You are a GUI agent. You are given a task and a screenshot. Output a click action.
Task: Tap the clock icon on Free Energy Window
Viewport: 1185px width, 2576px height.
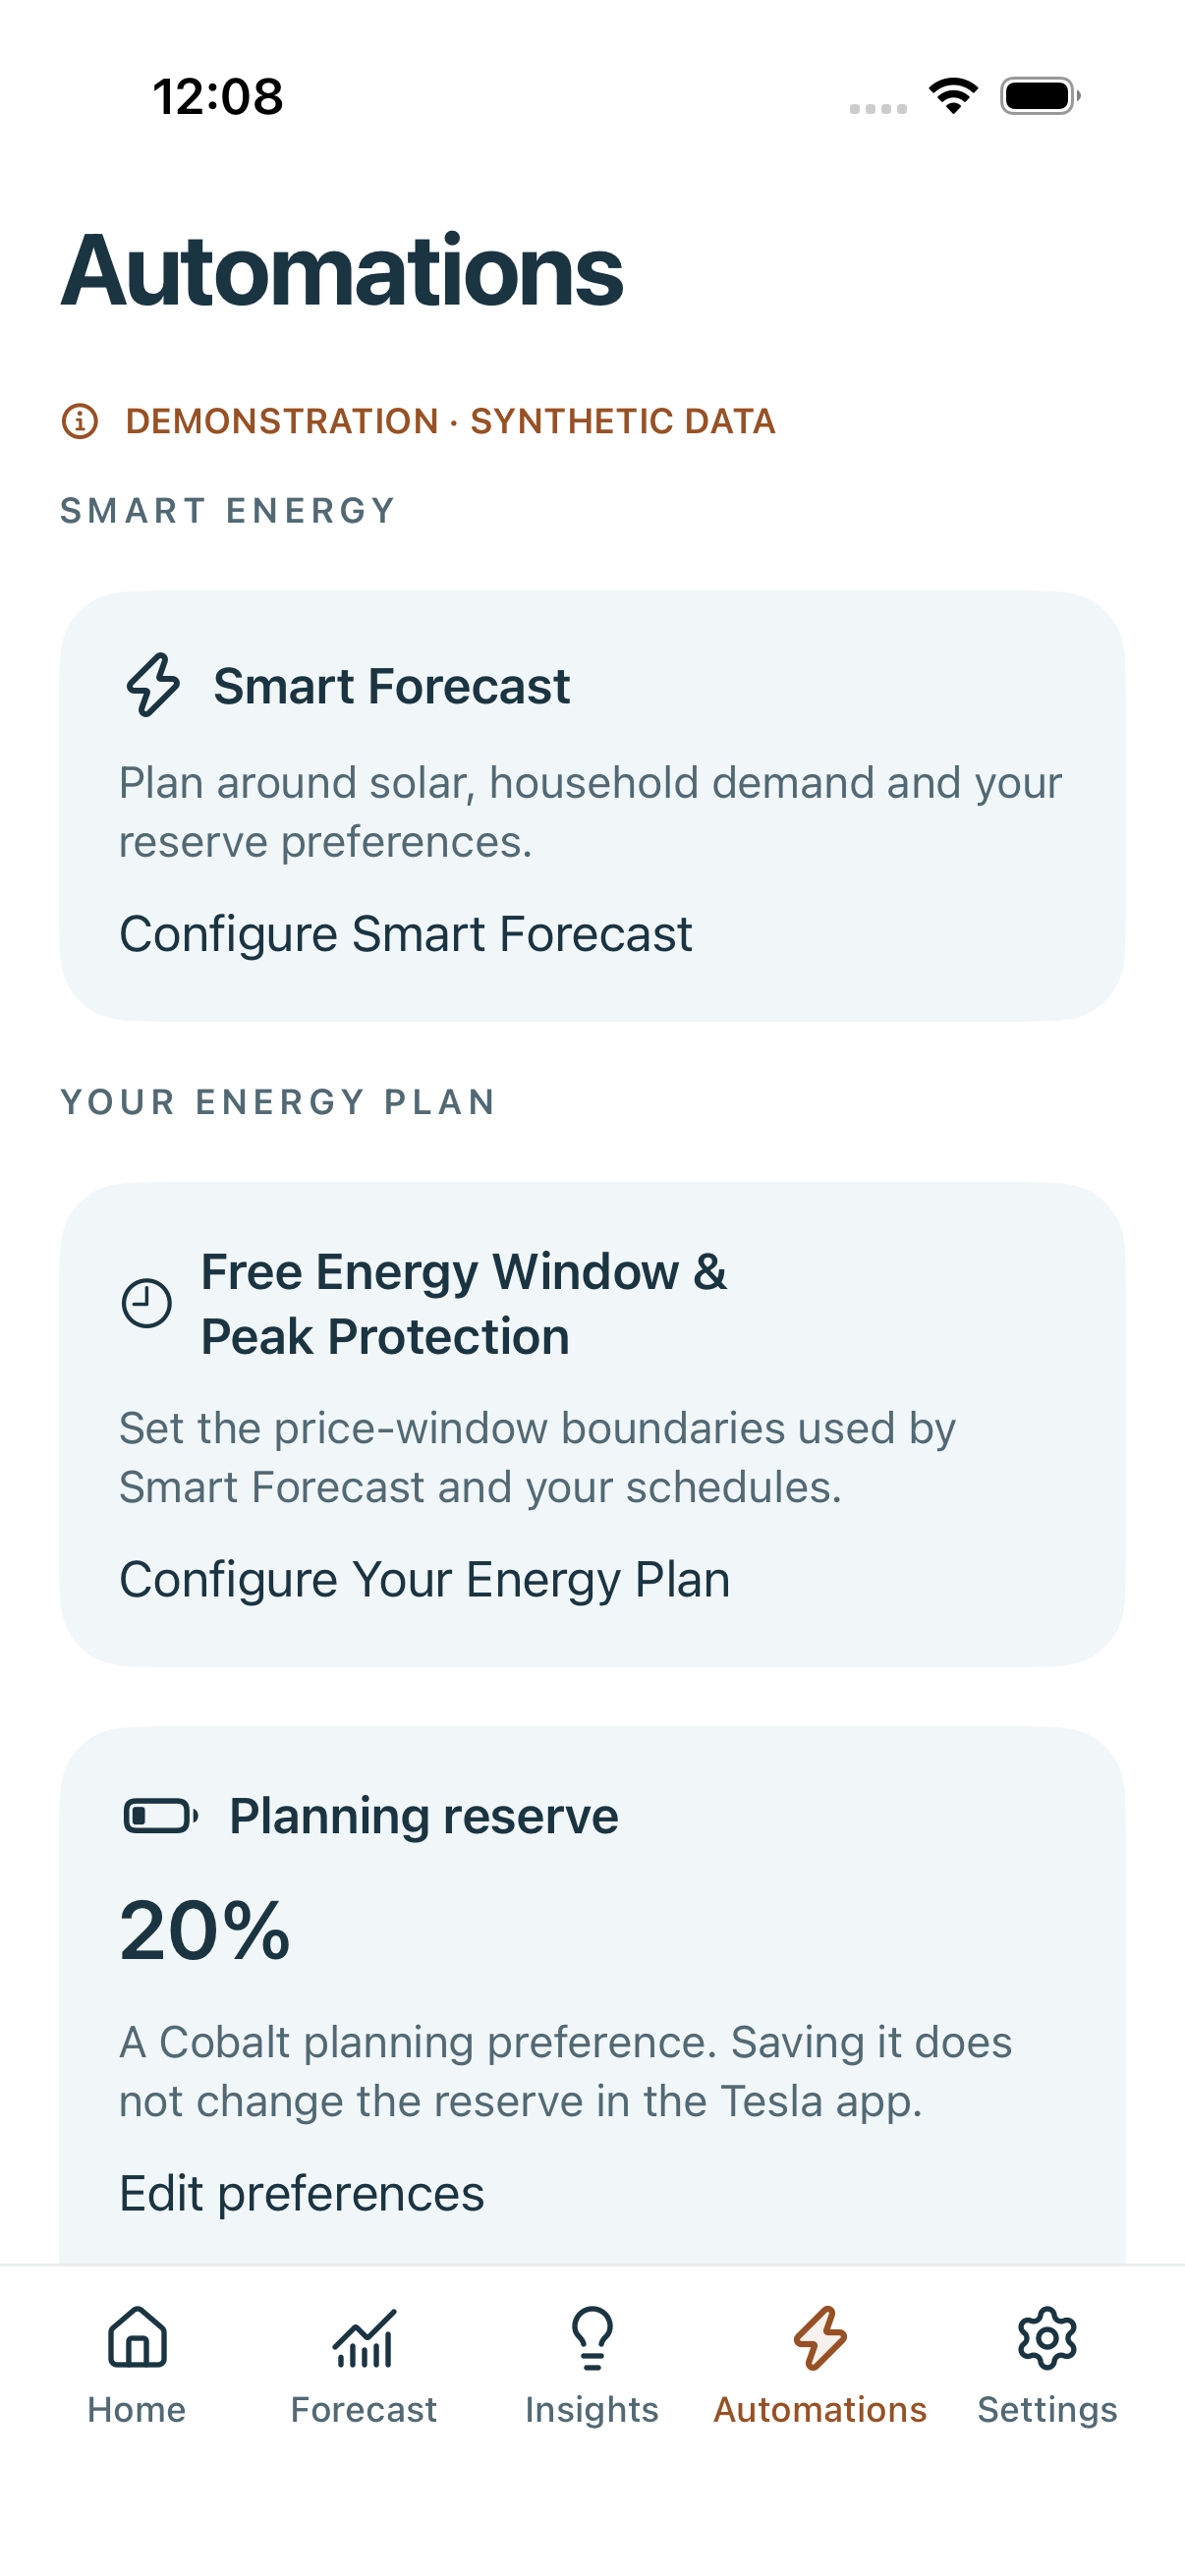147,1304
